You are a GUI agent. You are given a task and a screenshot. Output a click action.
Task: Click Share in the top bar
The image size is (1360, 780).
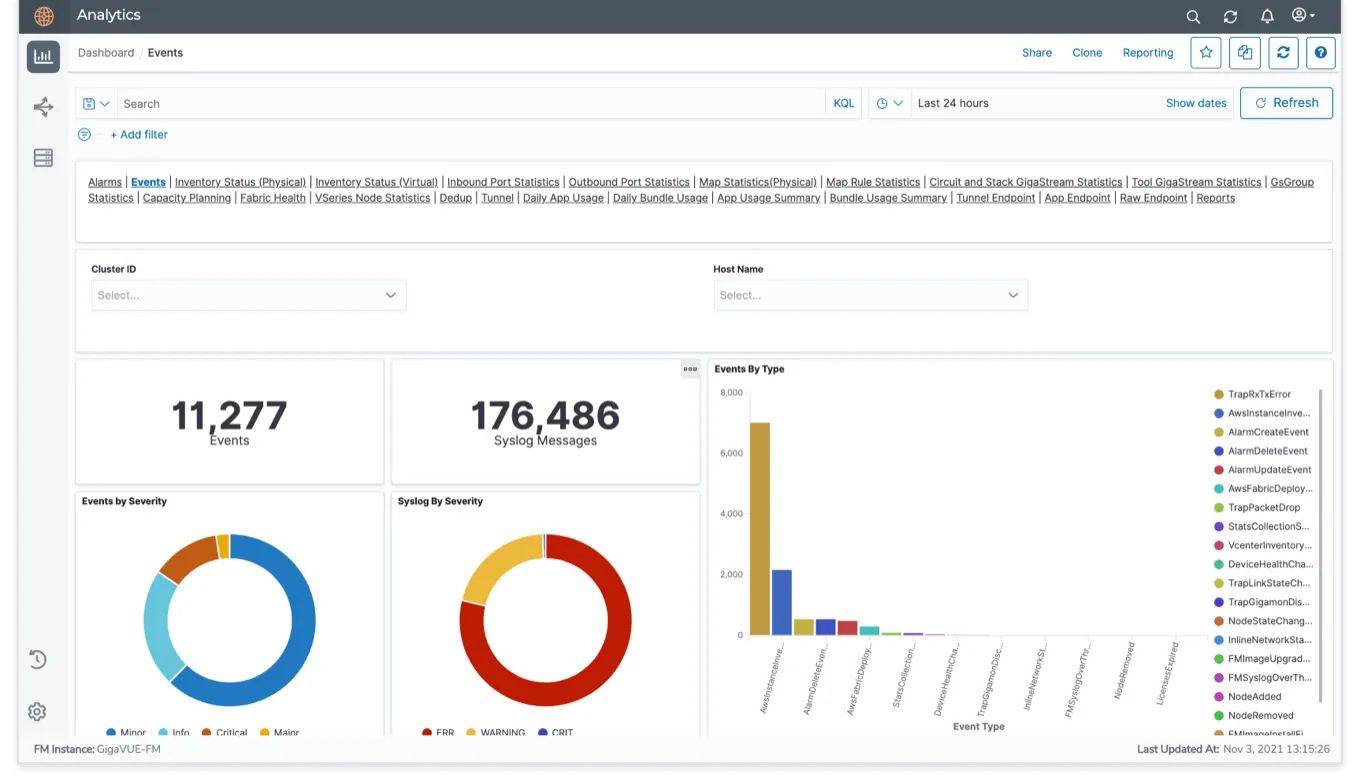tap(1037, 53)
